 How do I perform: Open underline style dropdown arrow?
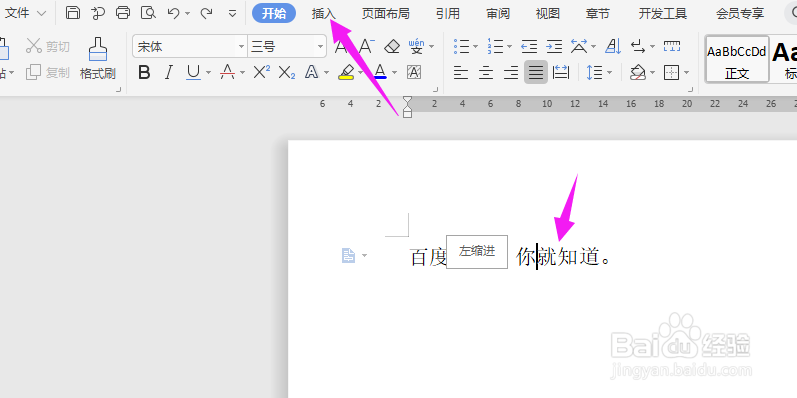pos(208,73)
